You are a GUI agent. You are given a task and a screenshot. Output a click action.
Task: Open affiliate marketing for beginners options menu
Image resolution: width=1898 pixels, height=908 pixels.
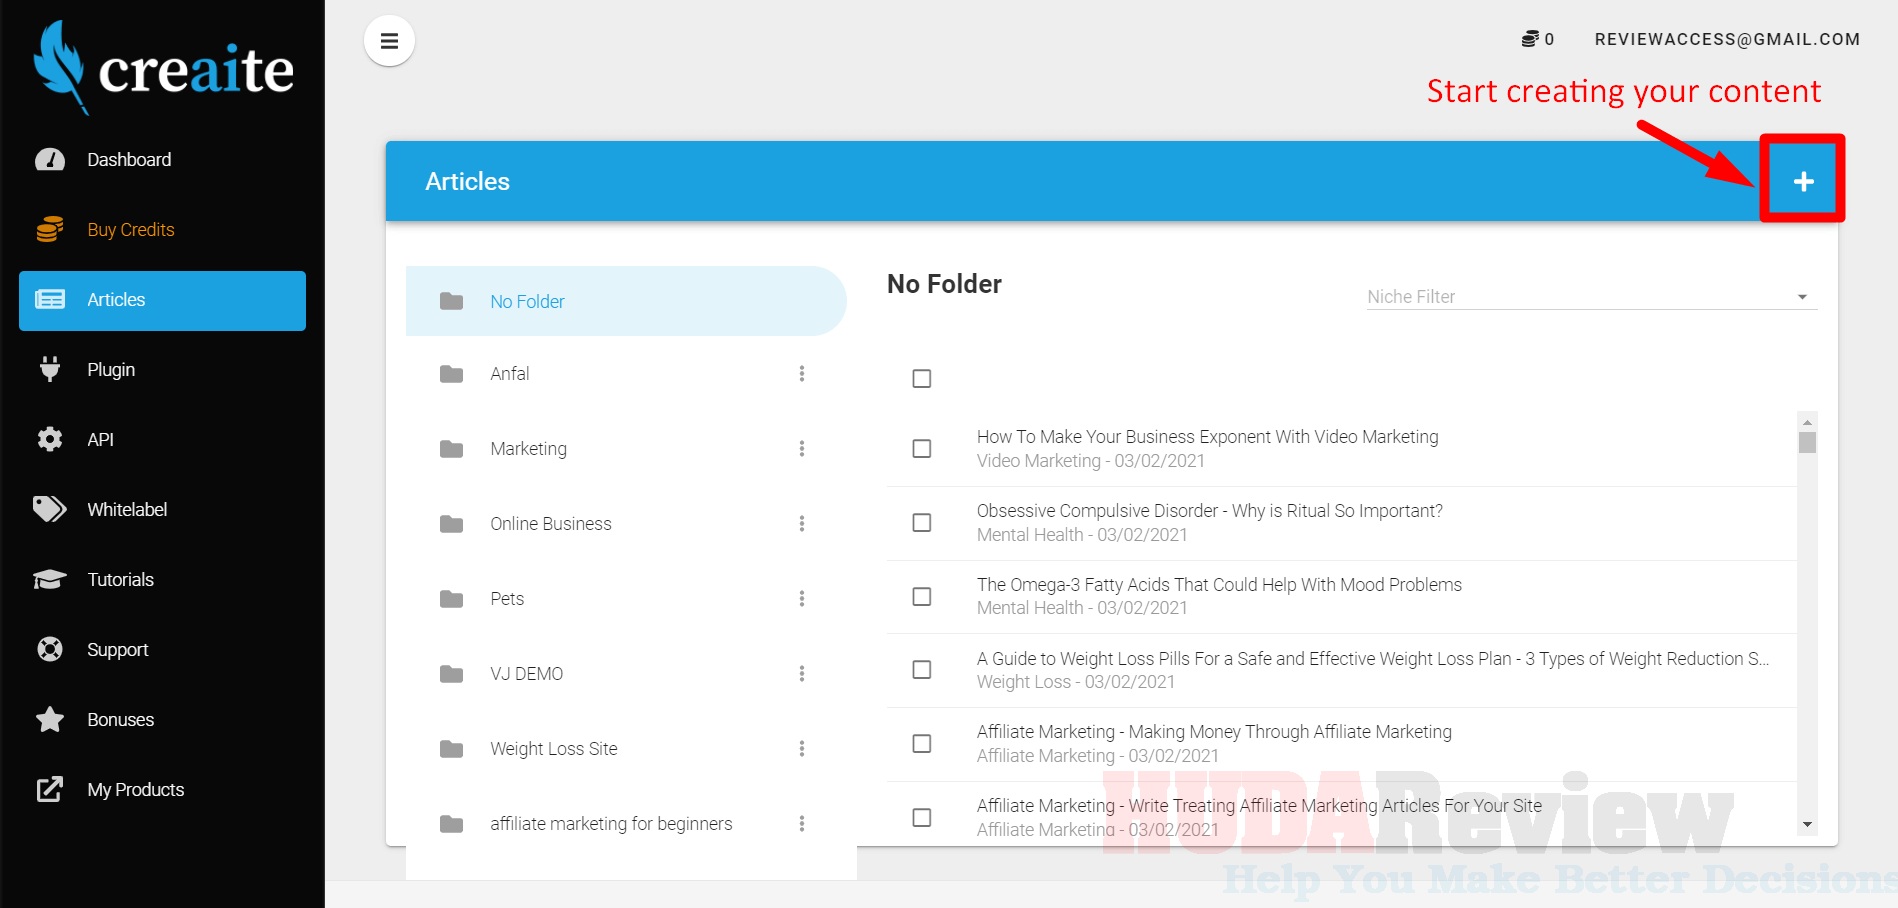[802, 824]
